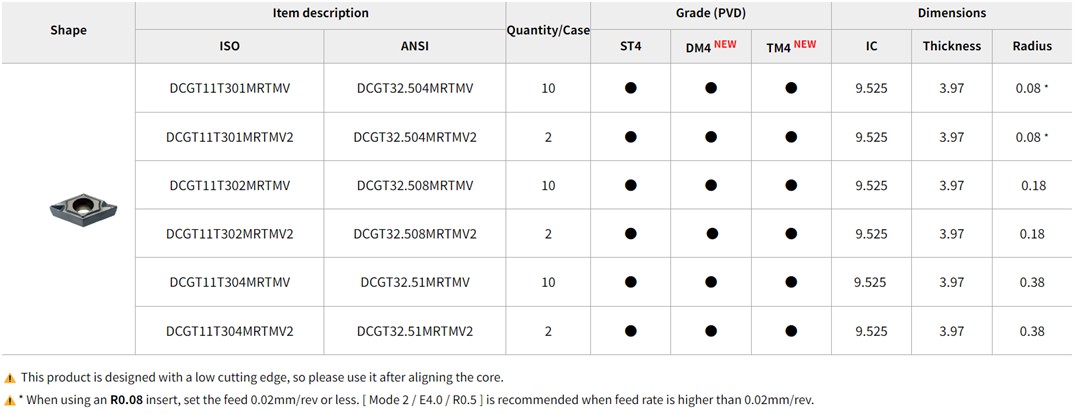Click the TM4 dot for DCGT11T301MRTMV2
The width and height of the screenshot is (1074, 414).
791,137
